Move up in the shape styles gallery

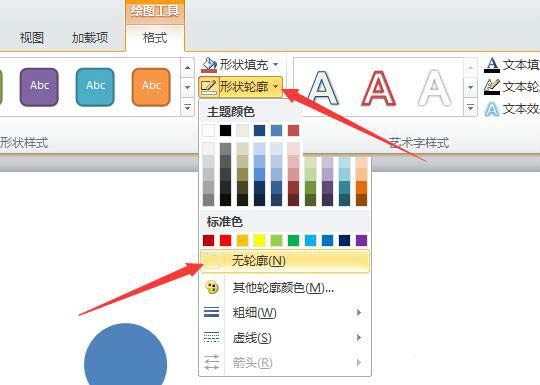pos(187,67)
